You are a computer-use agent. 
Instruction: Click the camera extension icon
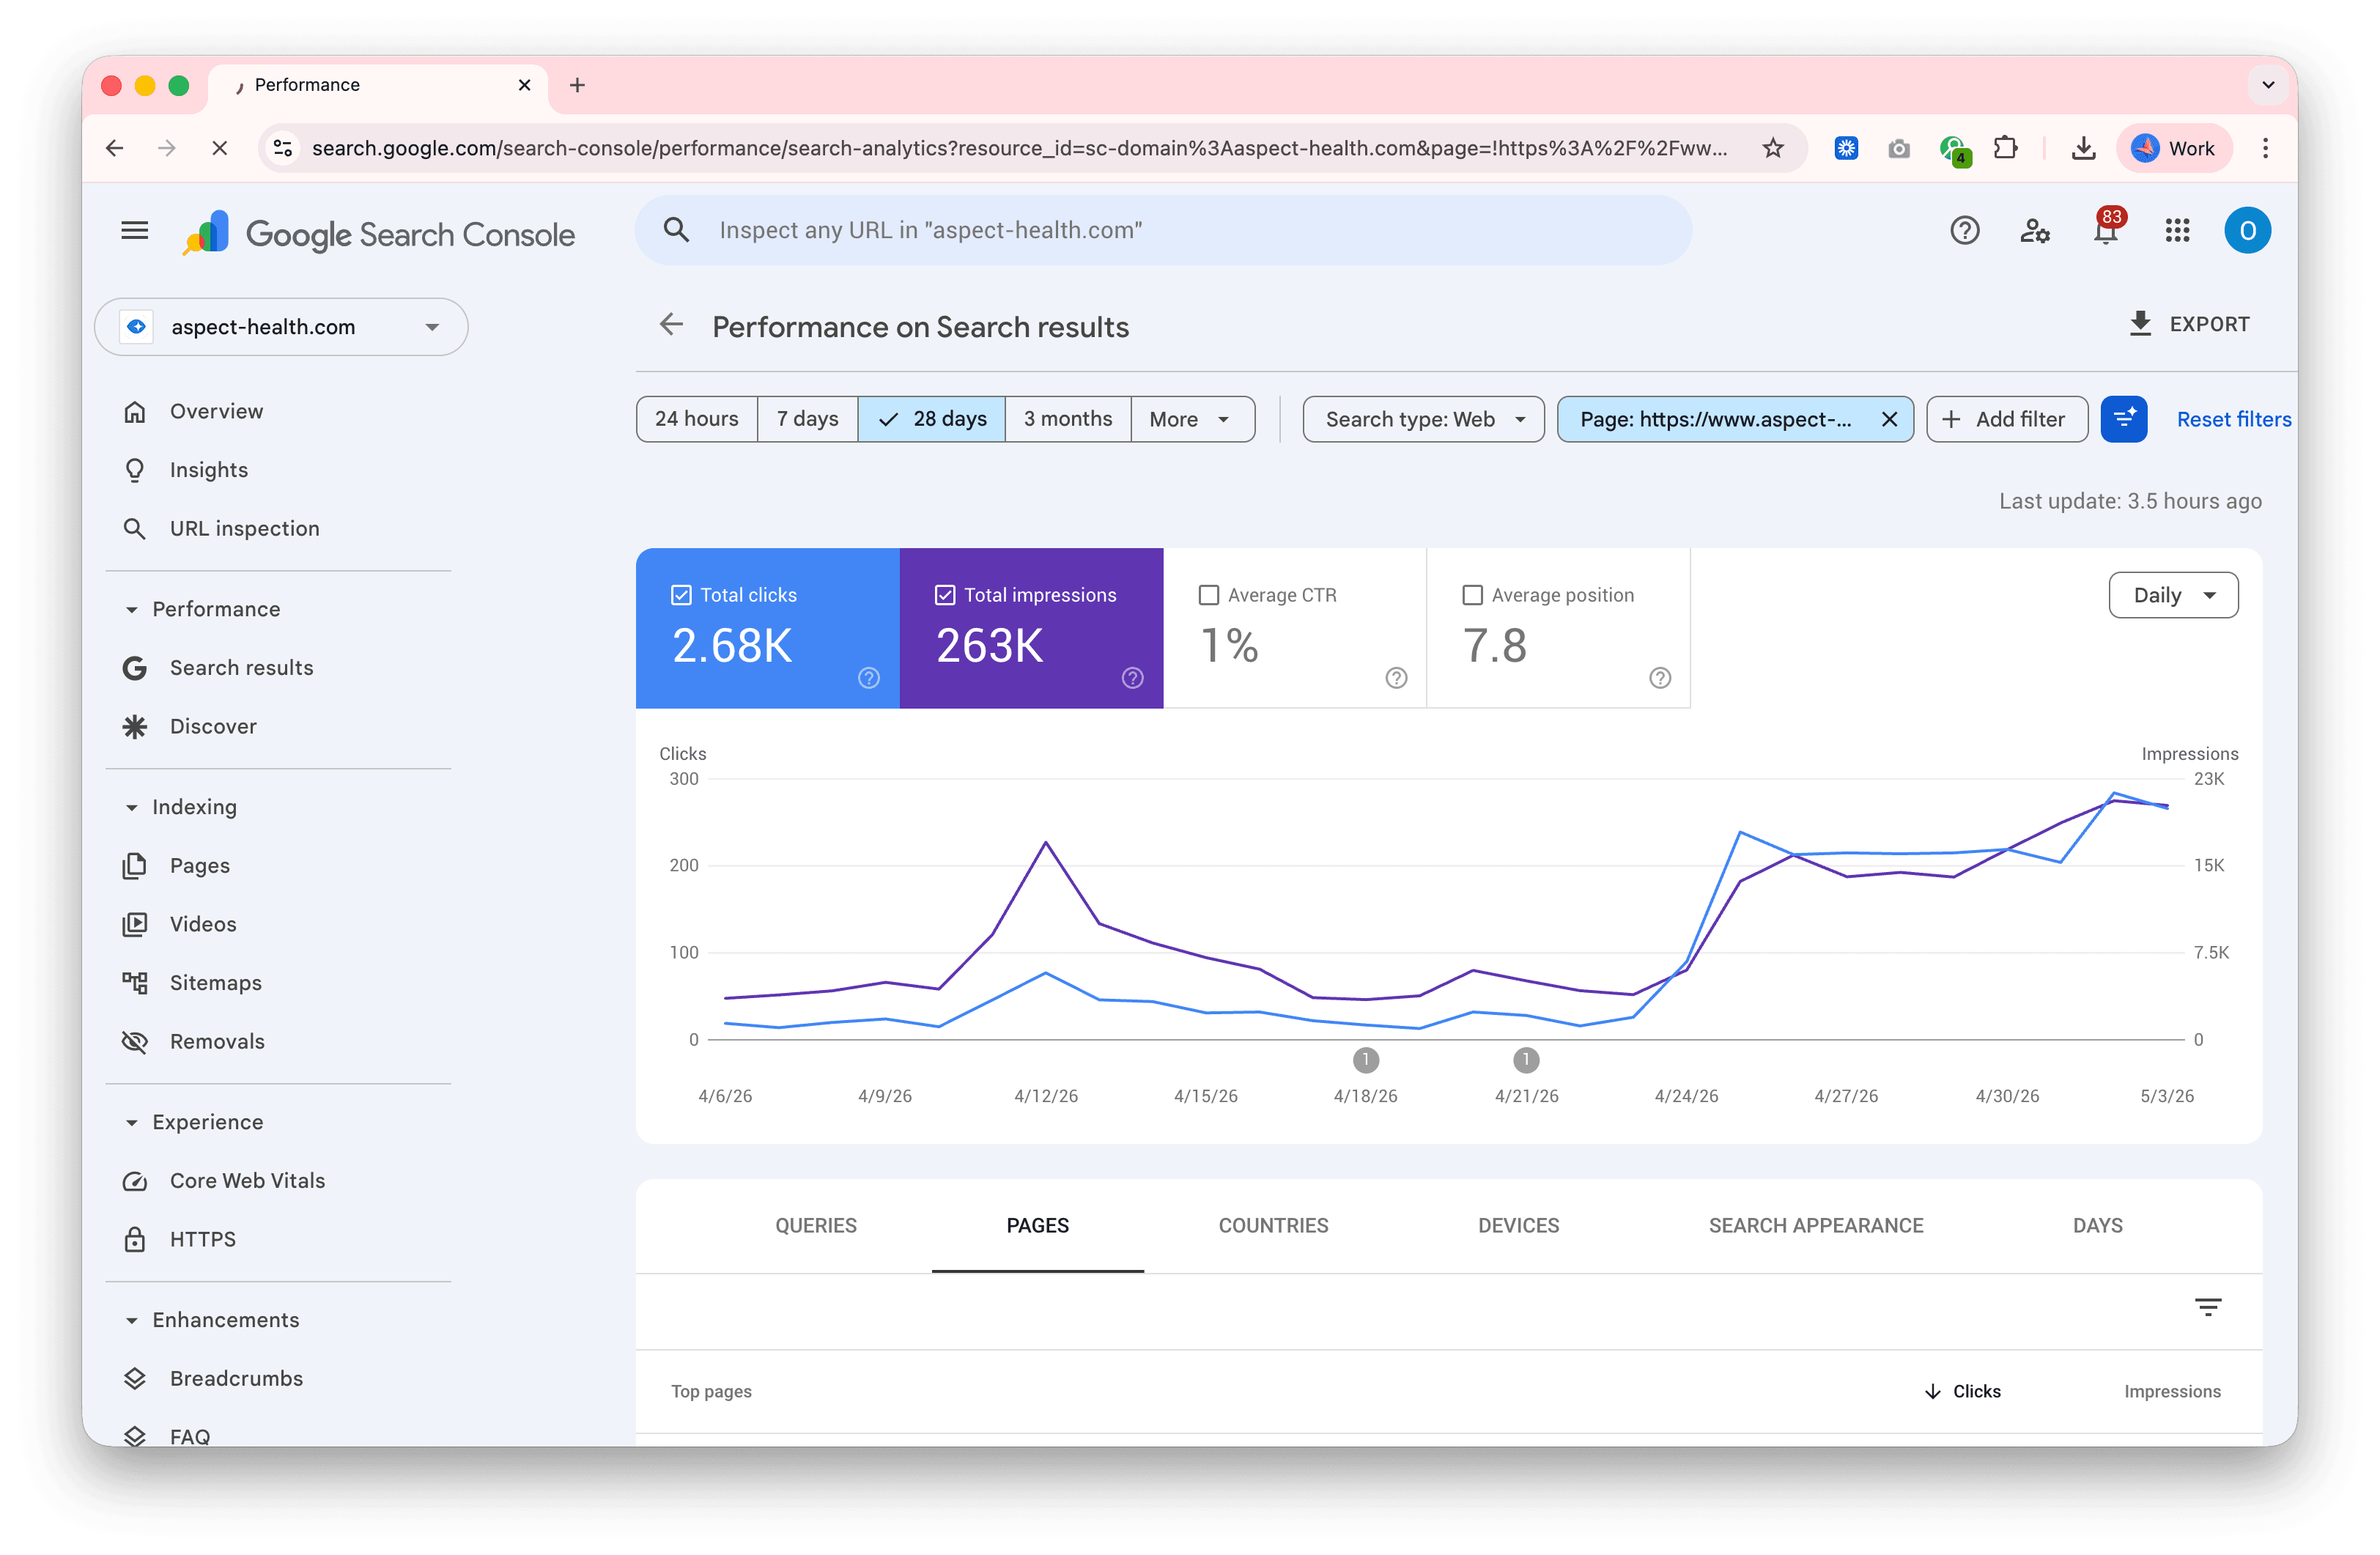click(1898, 149)
